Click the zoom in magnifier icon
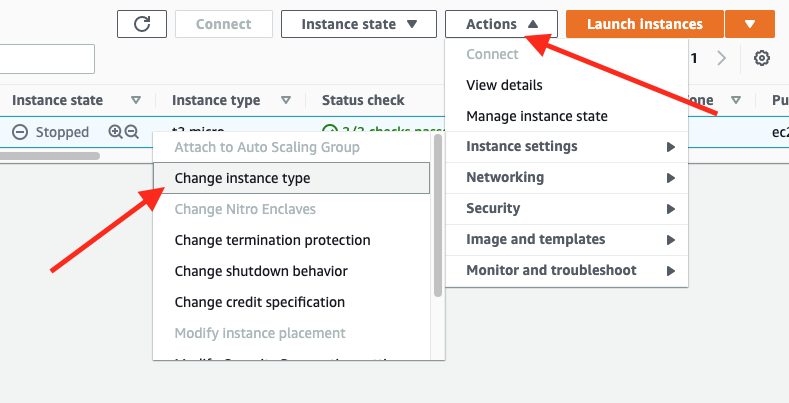789x403 pixels. (115, 132)
